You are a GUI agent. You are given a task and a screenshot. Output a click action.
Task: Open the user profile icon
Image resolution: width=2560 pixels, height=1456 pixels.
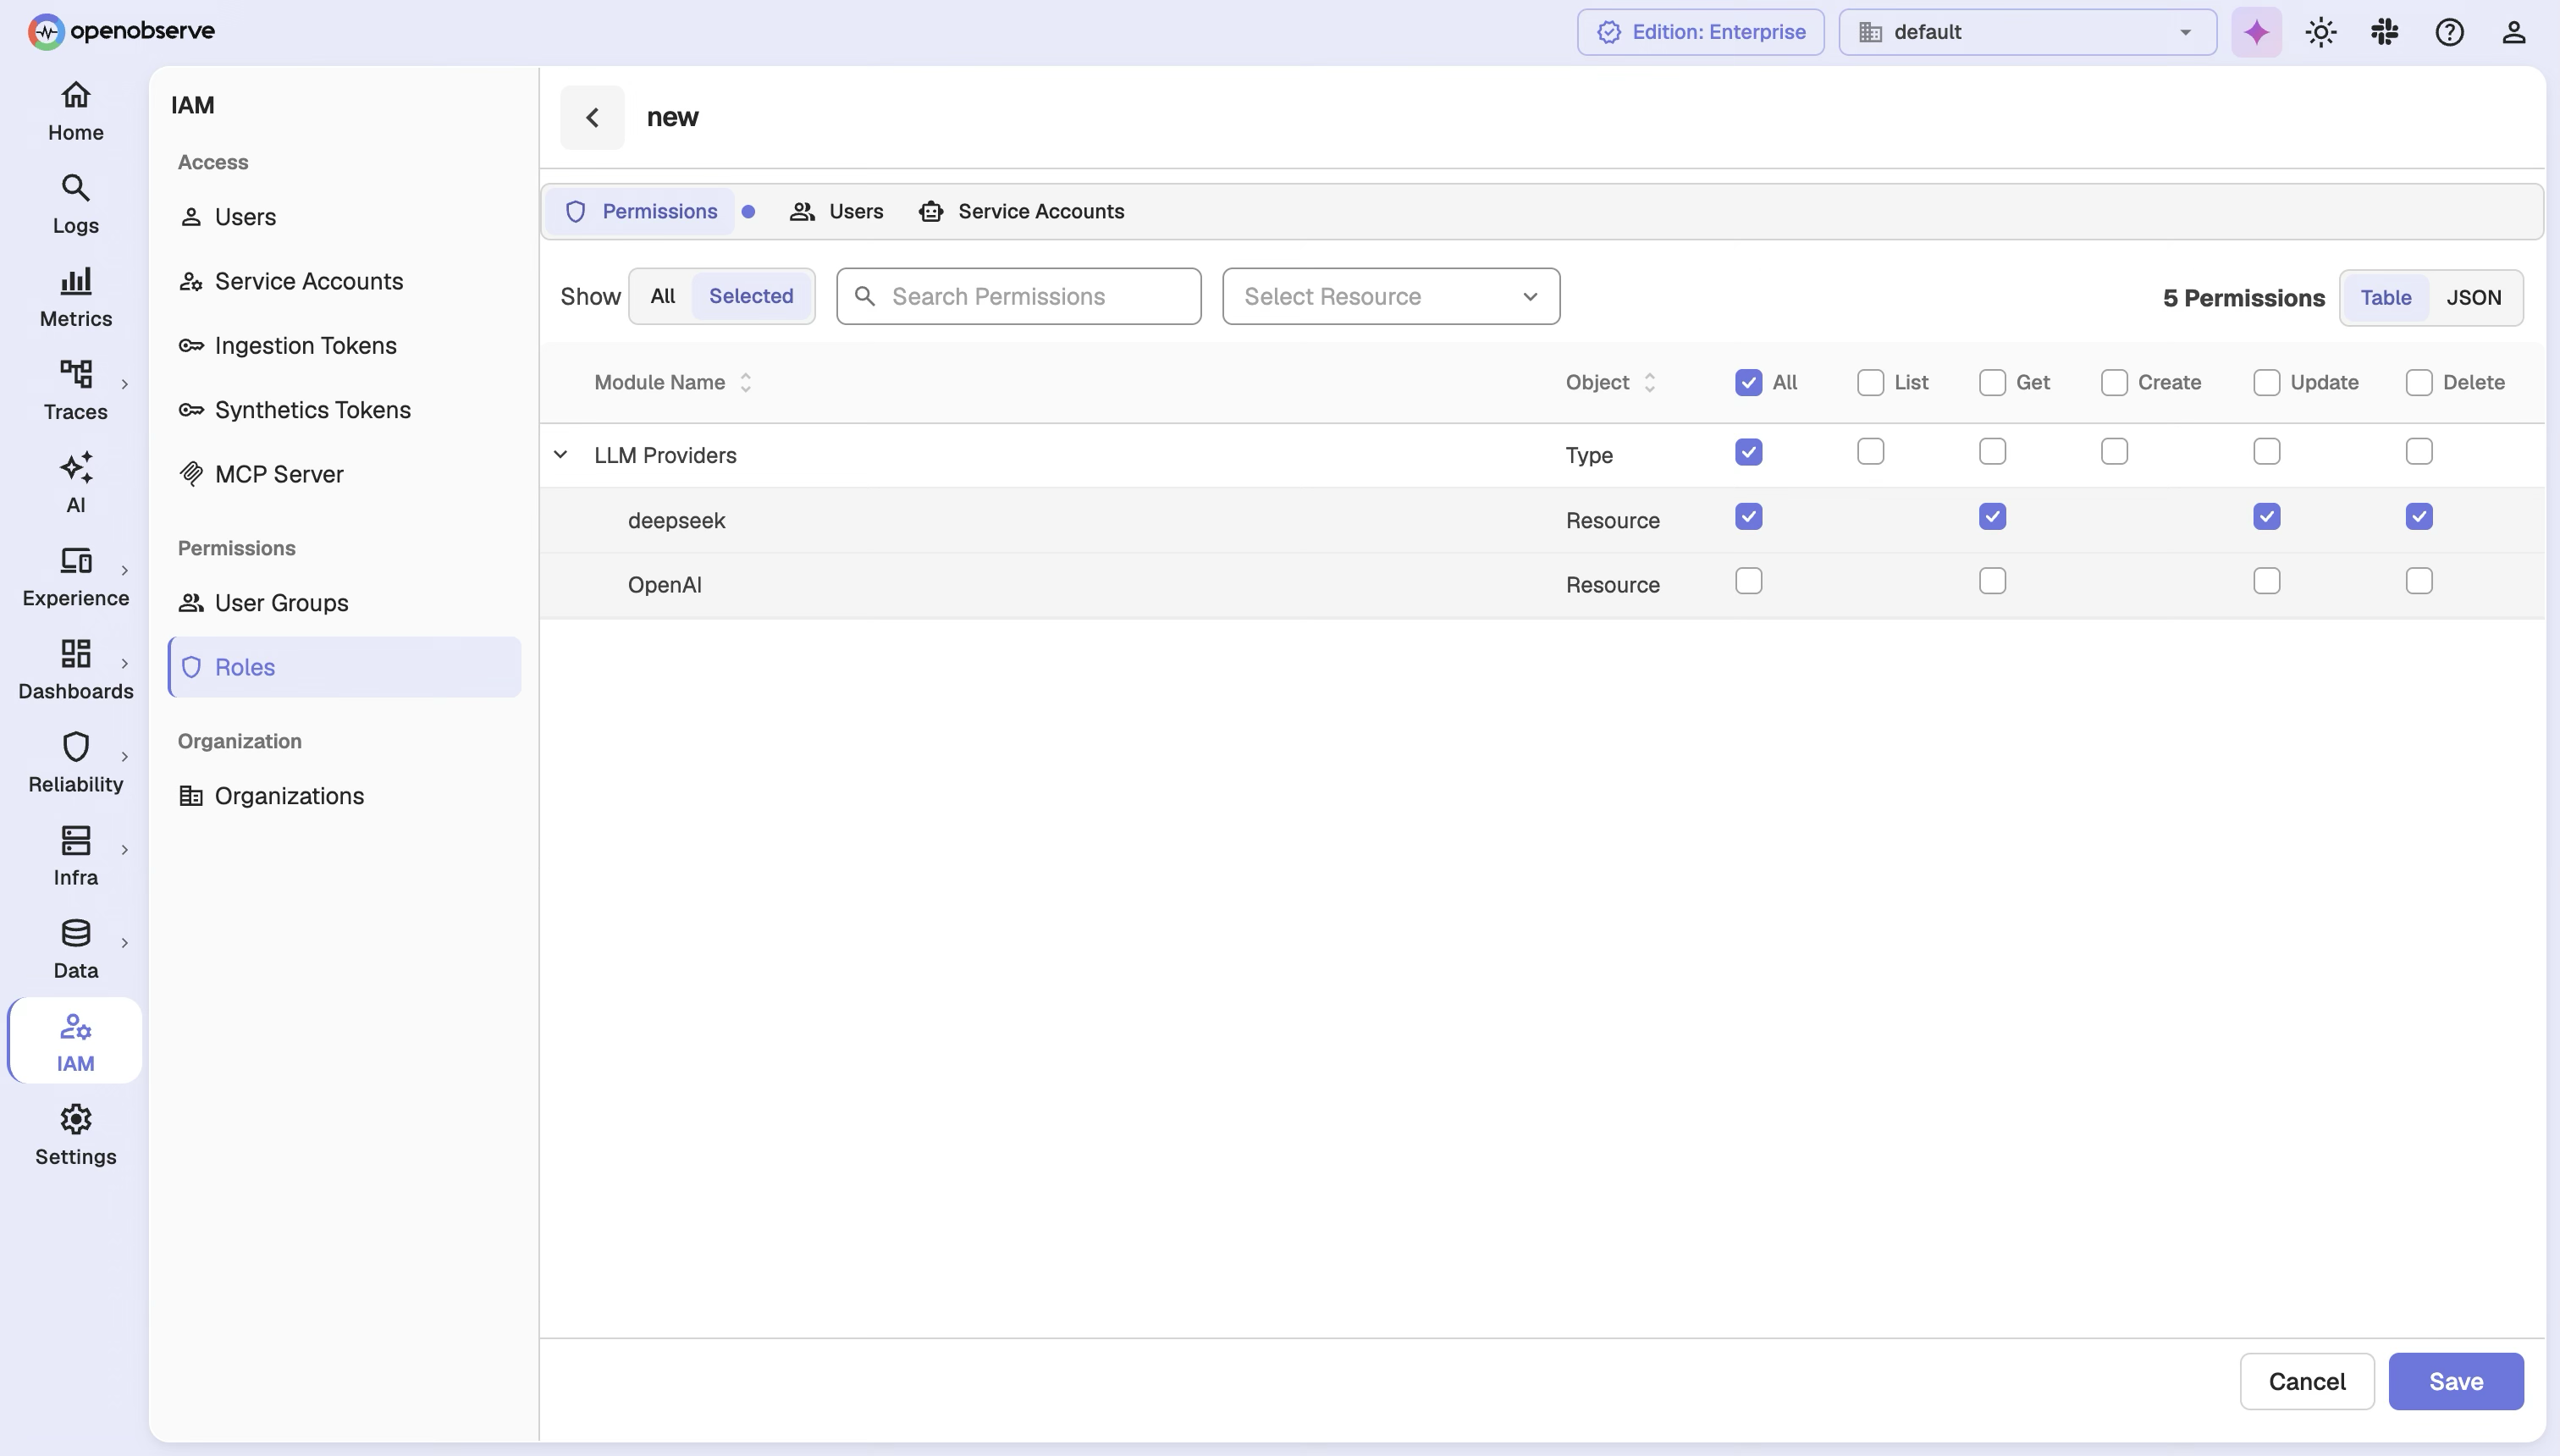pyautogui.click(x=2514, y=32)
